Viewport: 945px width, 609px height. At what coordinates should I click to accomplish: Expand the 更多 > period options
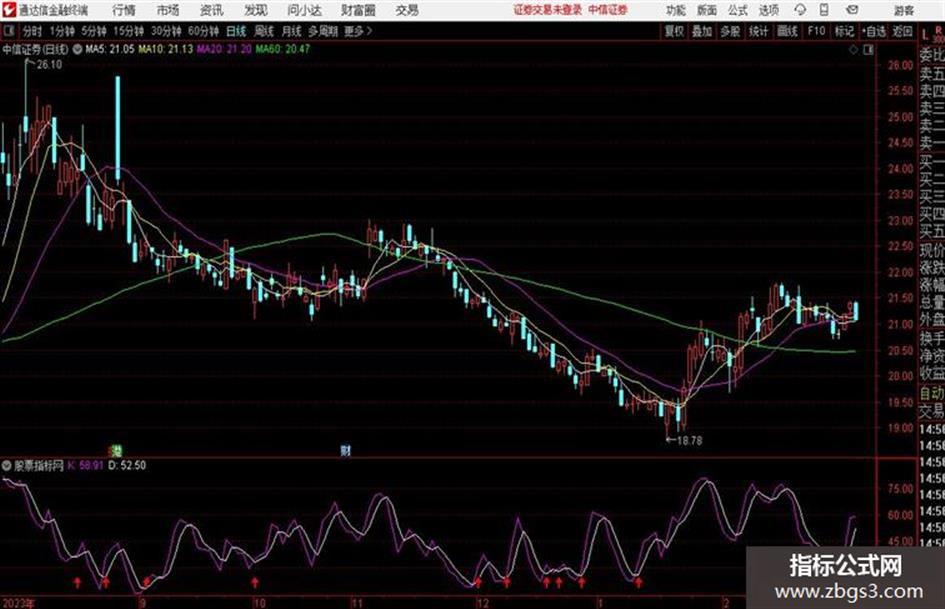(x=358, y=31)
